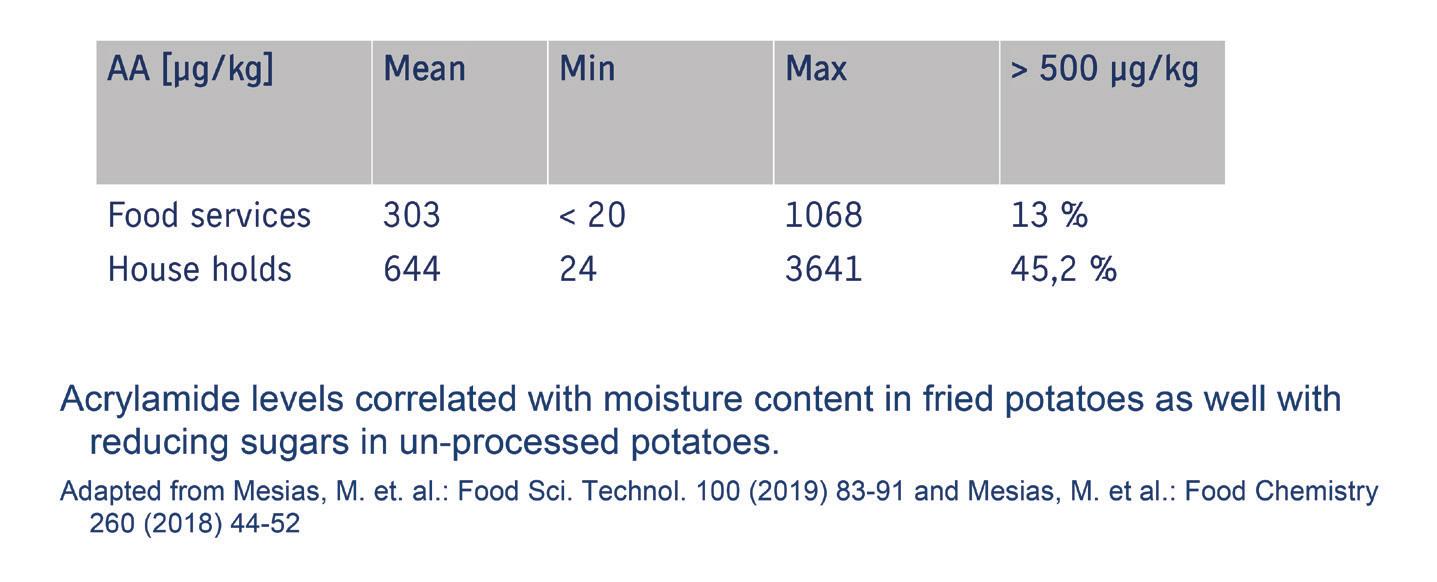Click the AA [µg/kg] header cell
The image size is (1437, 582).
pyautogui.click(x=190, y=71)
